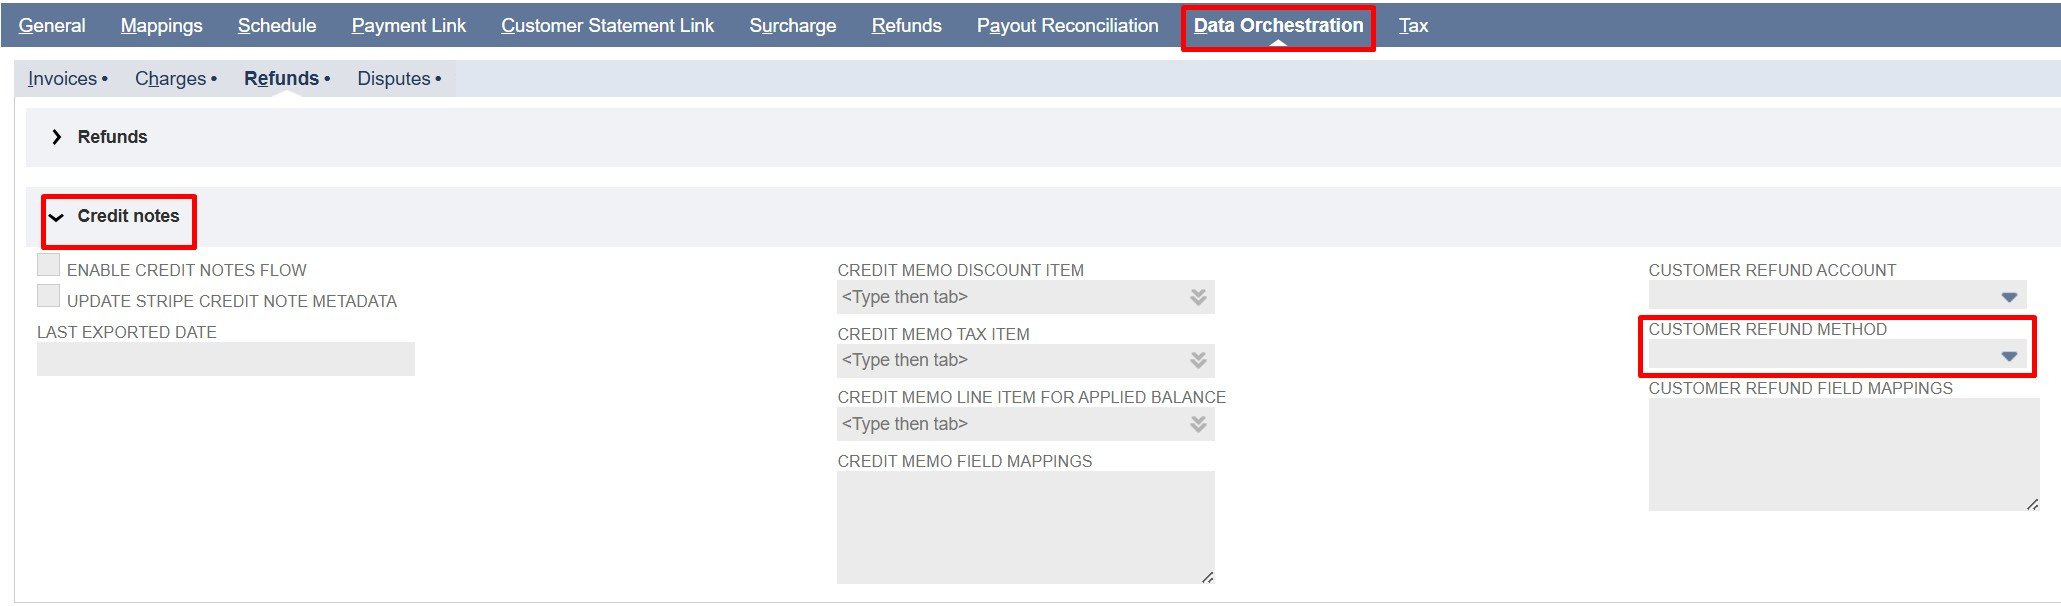Toggle Update Stripe Credit Note Metadata checkbox
This screenshot has height=606, width=2061.
click(x=48, y=296)
